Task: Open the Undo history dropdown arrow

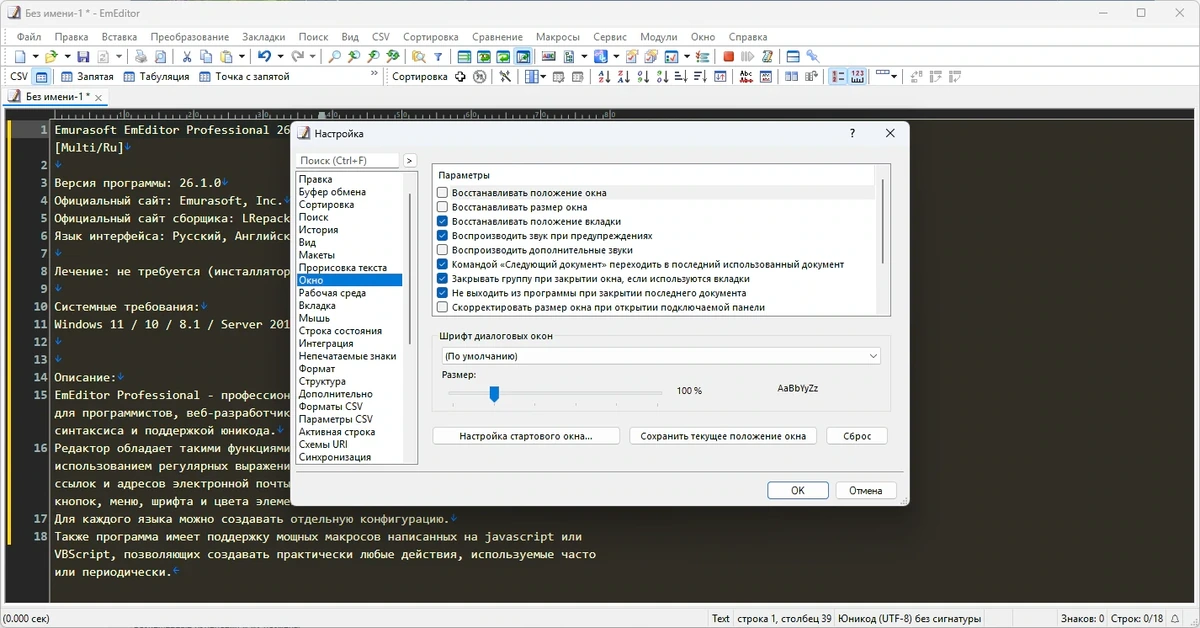Action: (x=281, y=56)
